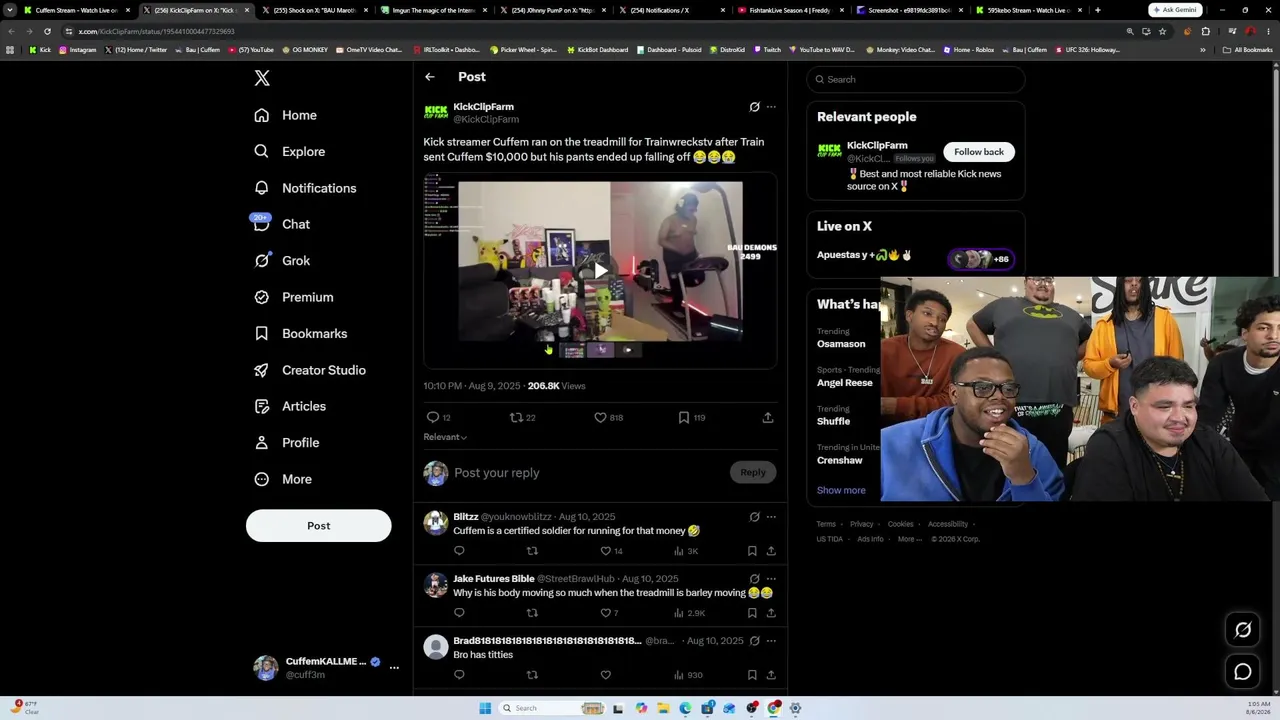The height and width of the screenshot is (720, 1280).
Task: Open Grok floating button at bottom right
Action: [x=1243, y=630]
